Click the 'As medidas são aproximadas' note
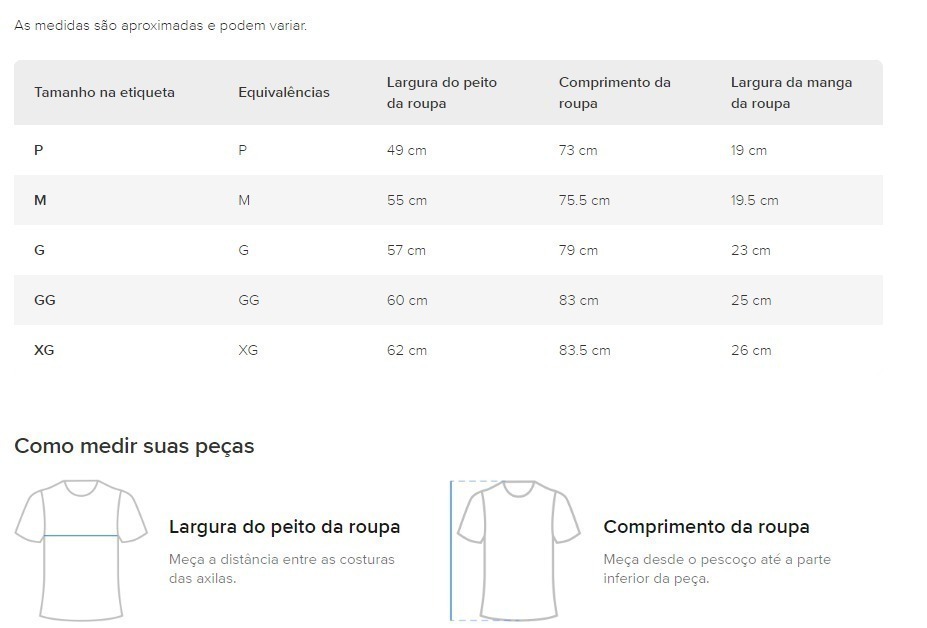Screen dimensions: 927x628 pos(161,25)
